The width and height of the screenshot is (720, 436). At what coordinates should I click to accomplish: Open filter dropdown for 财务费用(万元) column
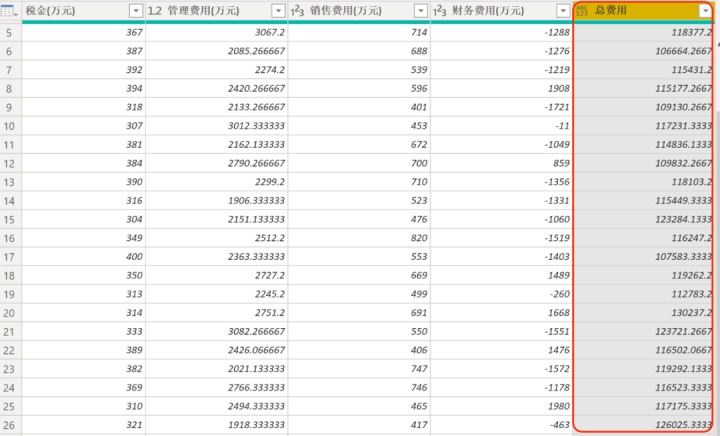pos(563,11)
